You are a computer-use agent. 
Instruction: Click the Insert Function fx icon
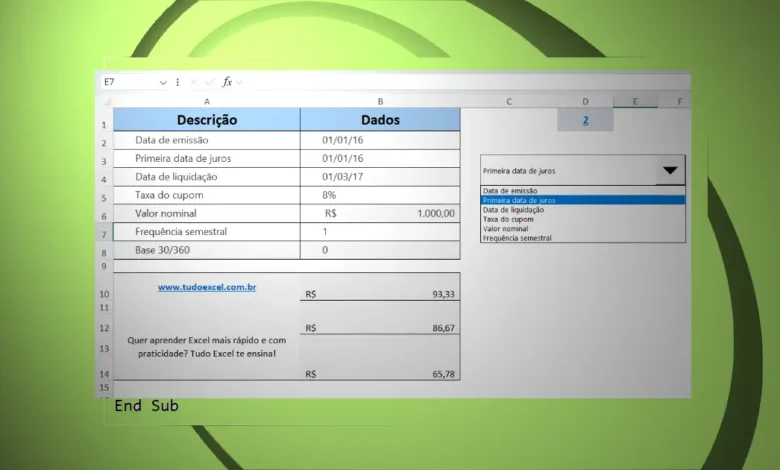point(227,82)
